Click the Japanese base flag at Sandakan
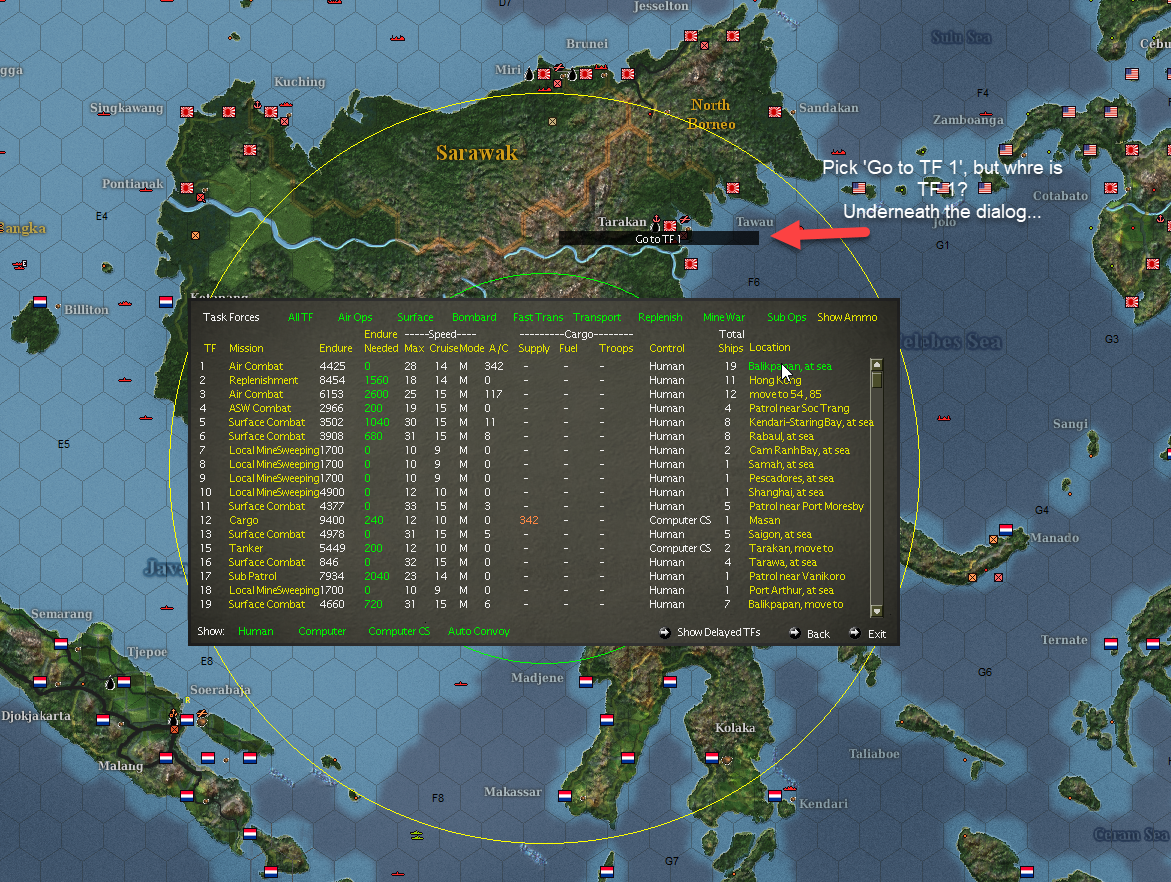 pos(774,112)
